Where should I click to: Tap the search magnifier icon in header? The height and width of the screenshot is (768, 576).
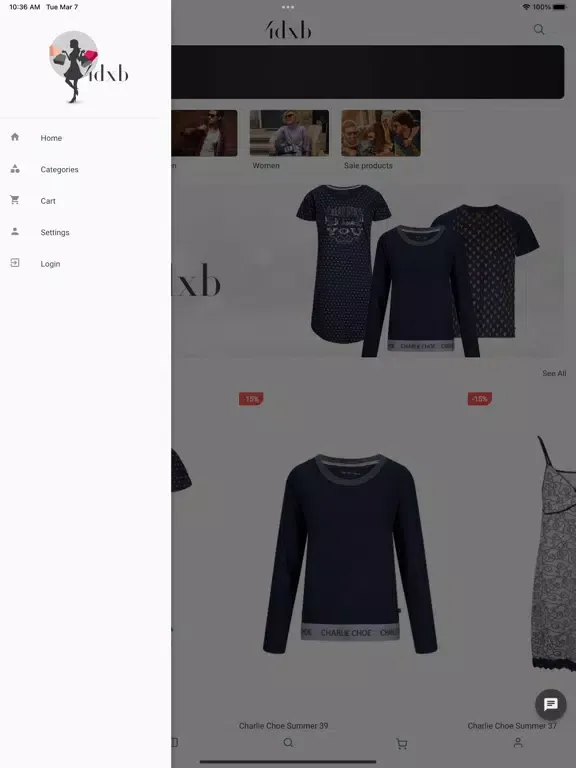[x=539, y=29]
